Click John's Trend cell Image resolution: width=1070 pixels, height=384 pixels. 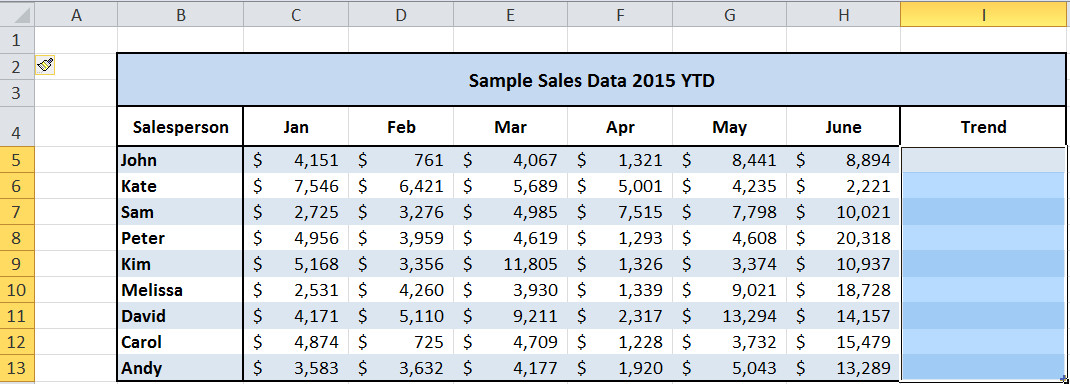(x=983, y=160)
